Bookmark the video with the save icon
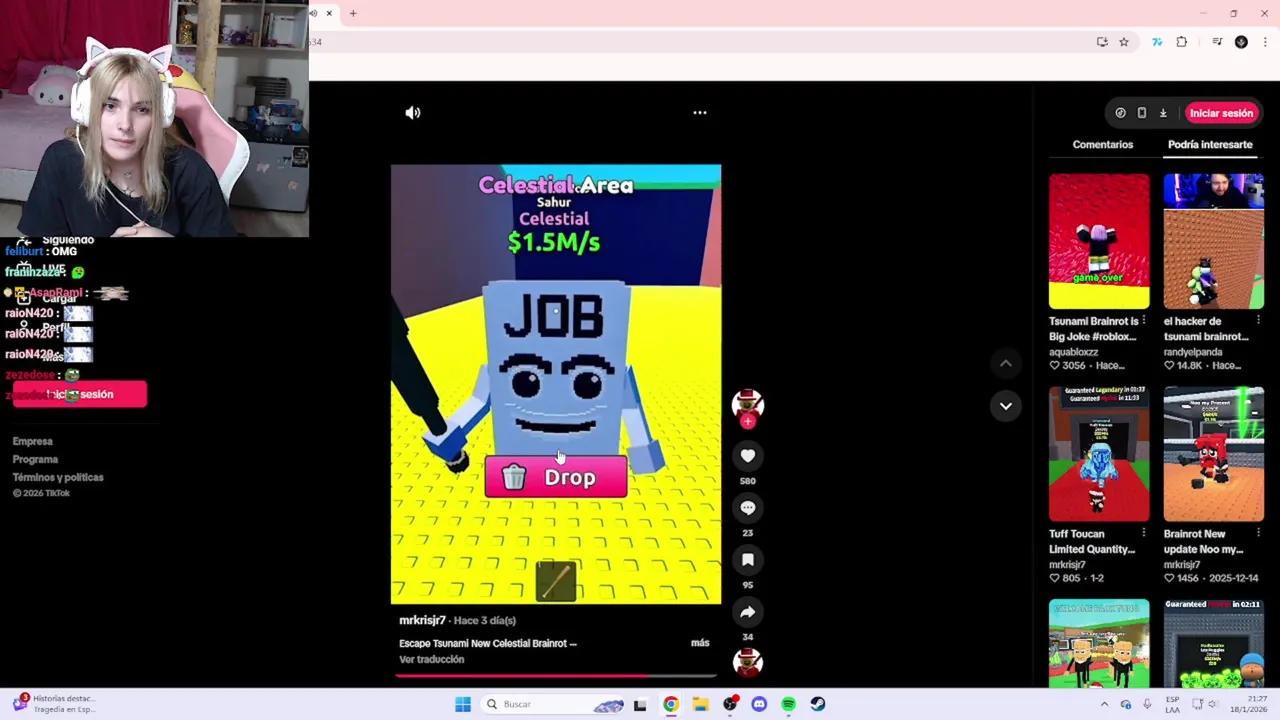The width and height of the screenshot is (1280, 720). pos(747,560)
